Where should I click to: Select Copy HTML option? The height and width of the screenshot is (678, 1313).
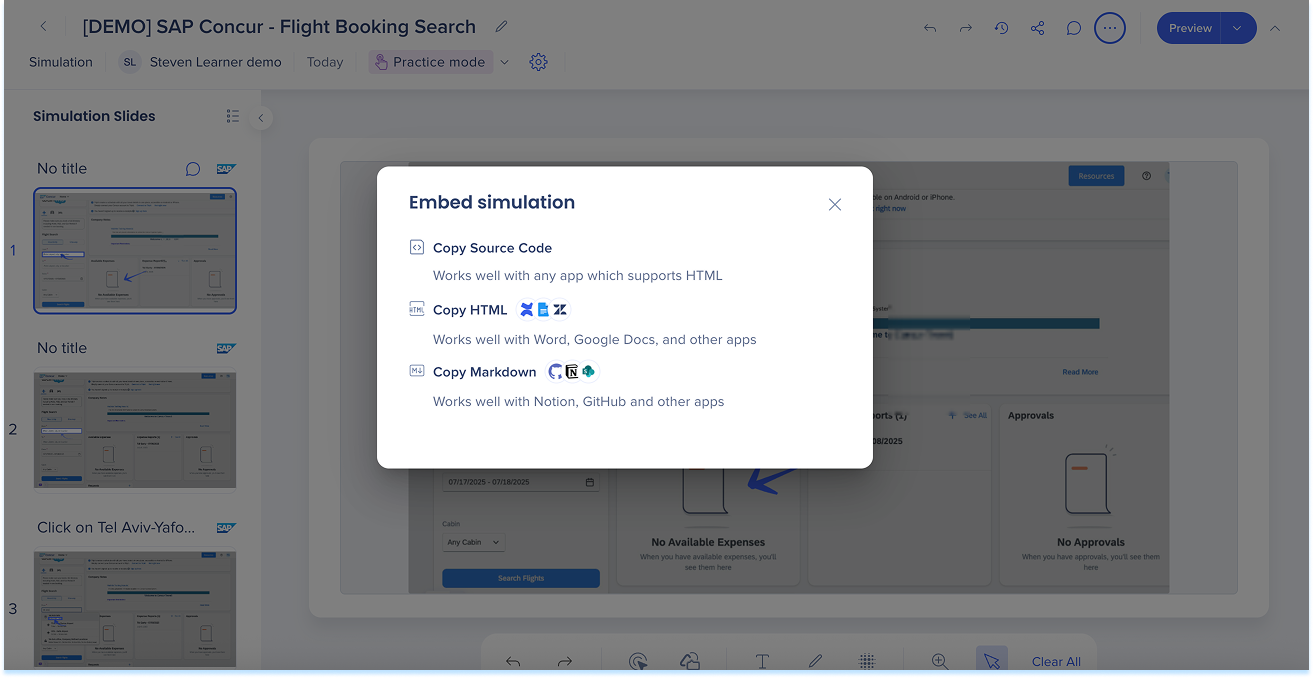click(x=469, y=310)
